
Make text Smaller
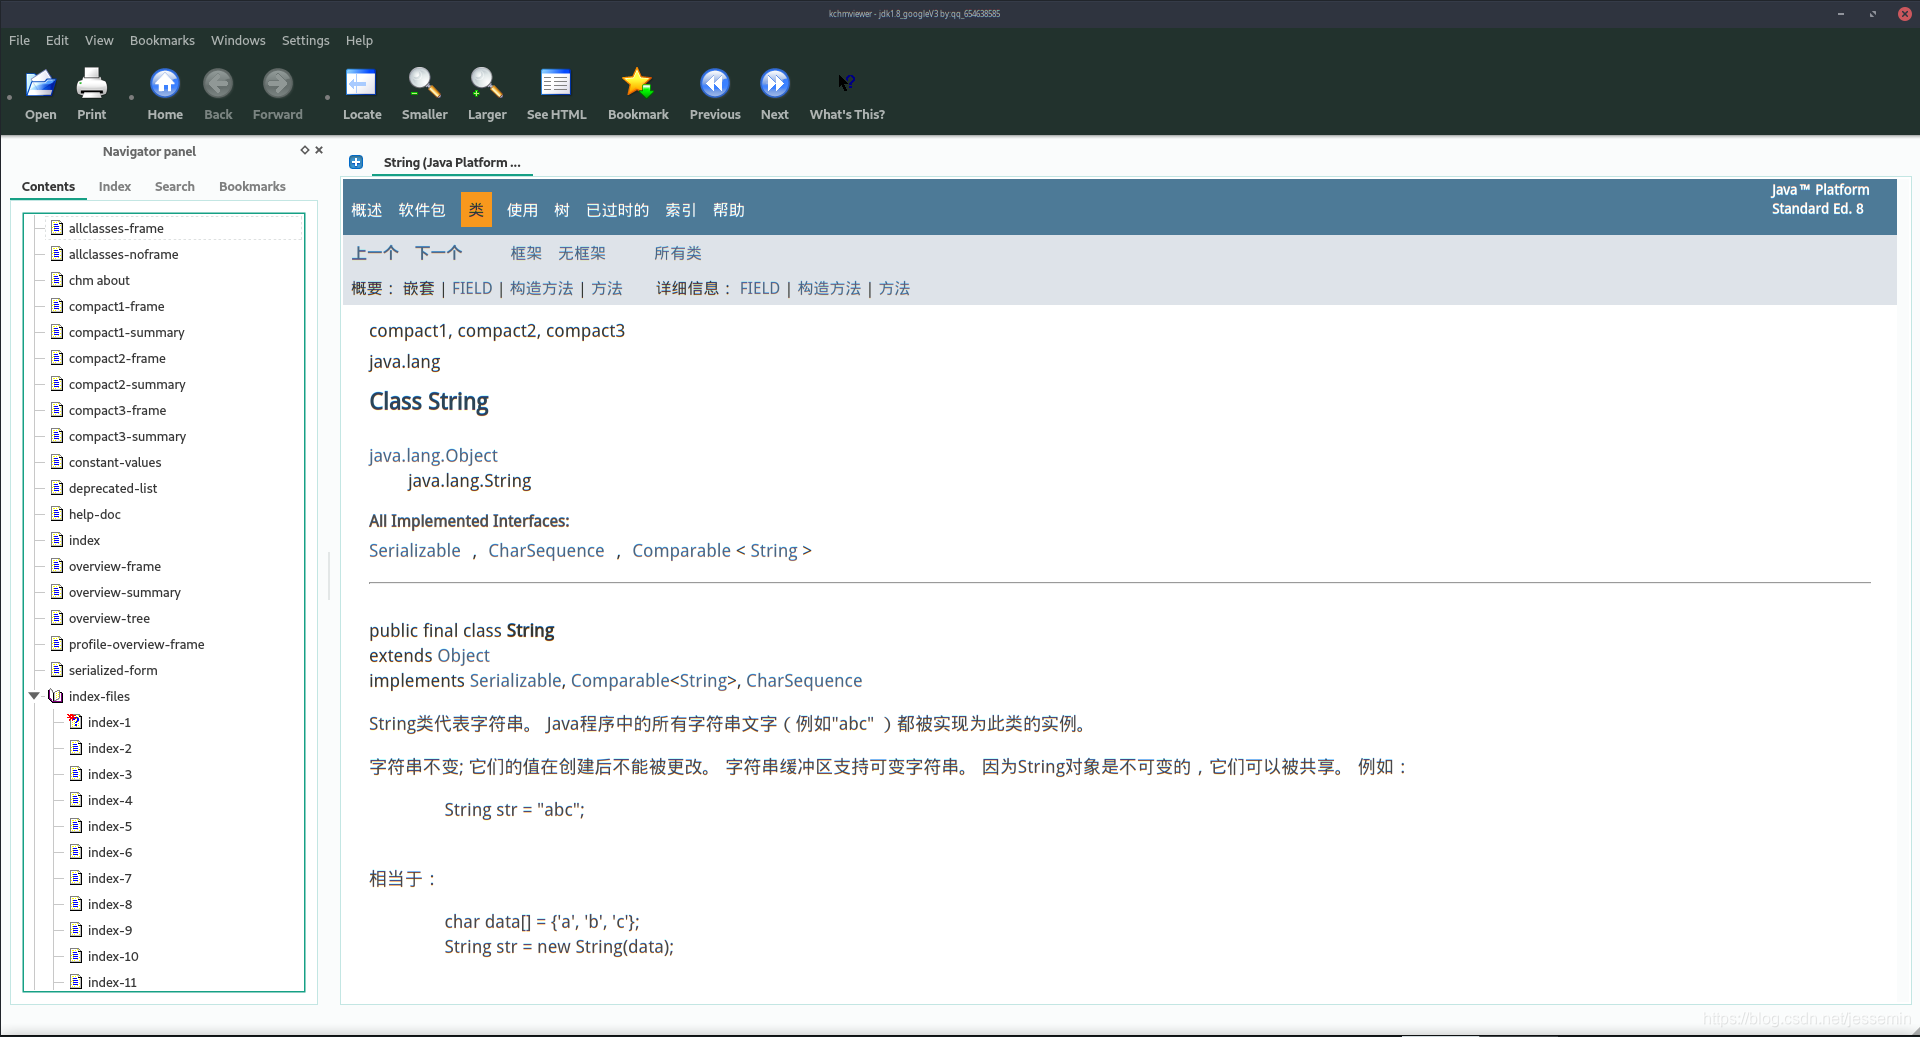(424, 94)
